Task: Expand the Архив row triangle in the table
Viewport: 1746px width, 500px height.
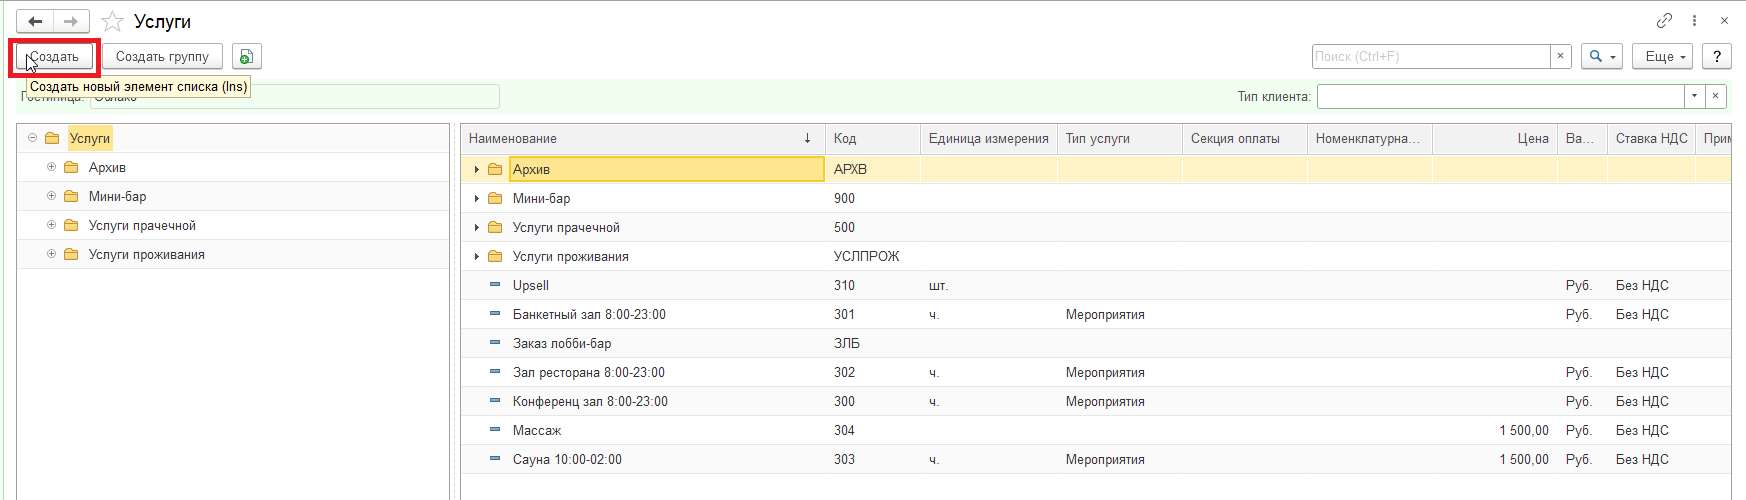Action: click(x=477, y=170)
